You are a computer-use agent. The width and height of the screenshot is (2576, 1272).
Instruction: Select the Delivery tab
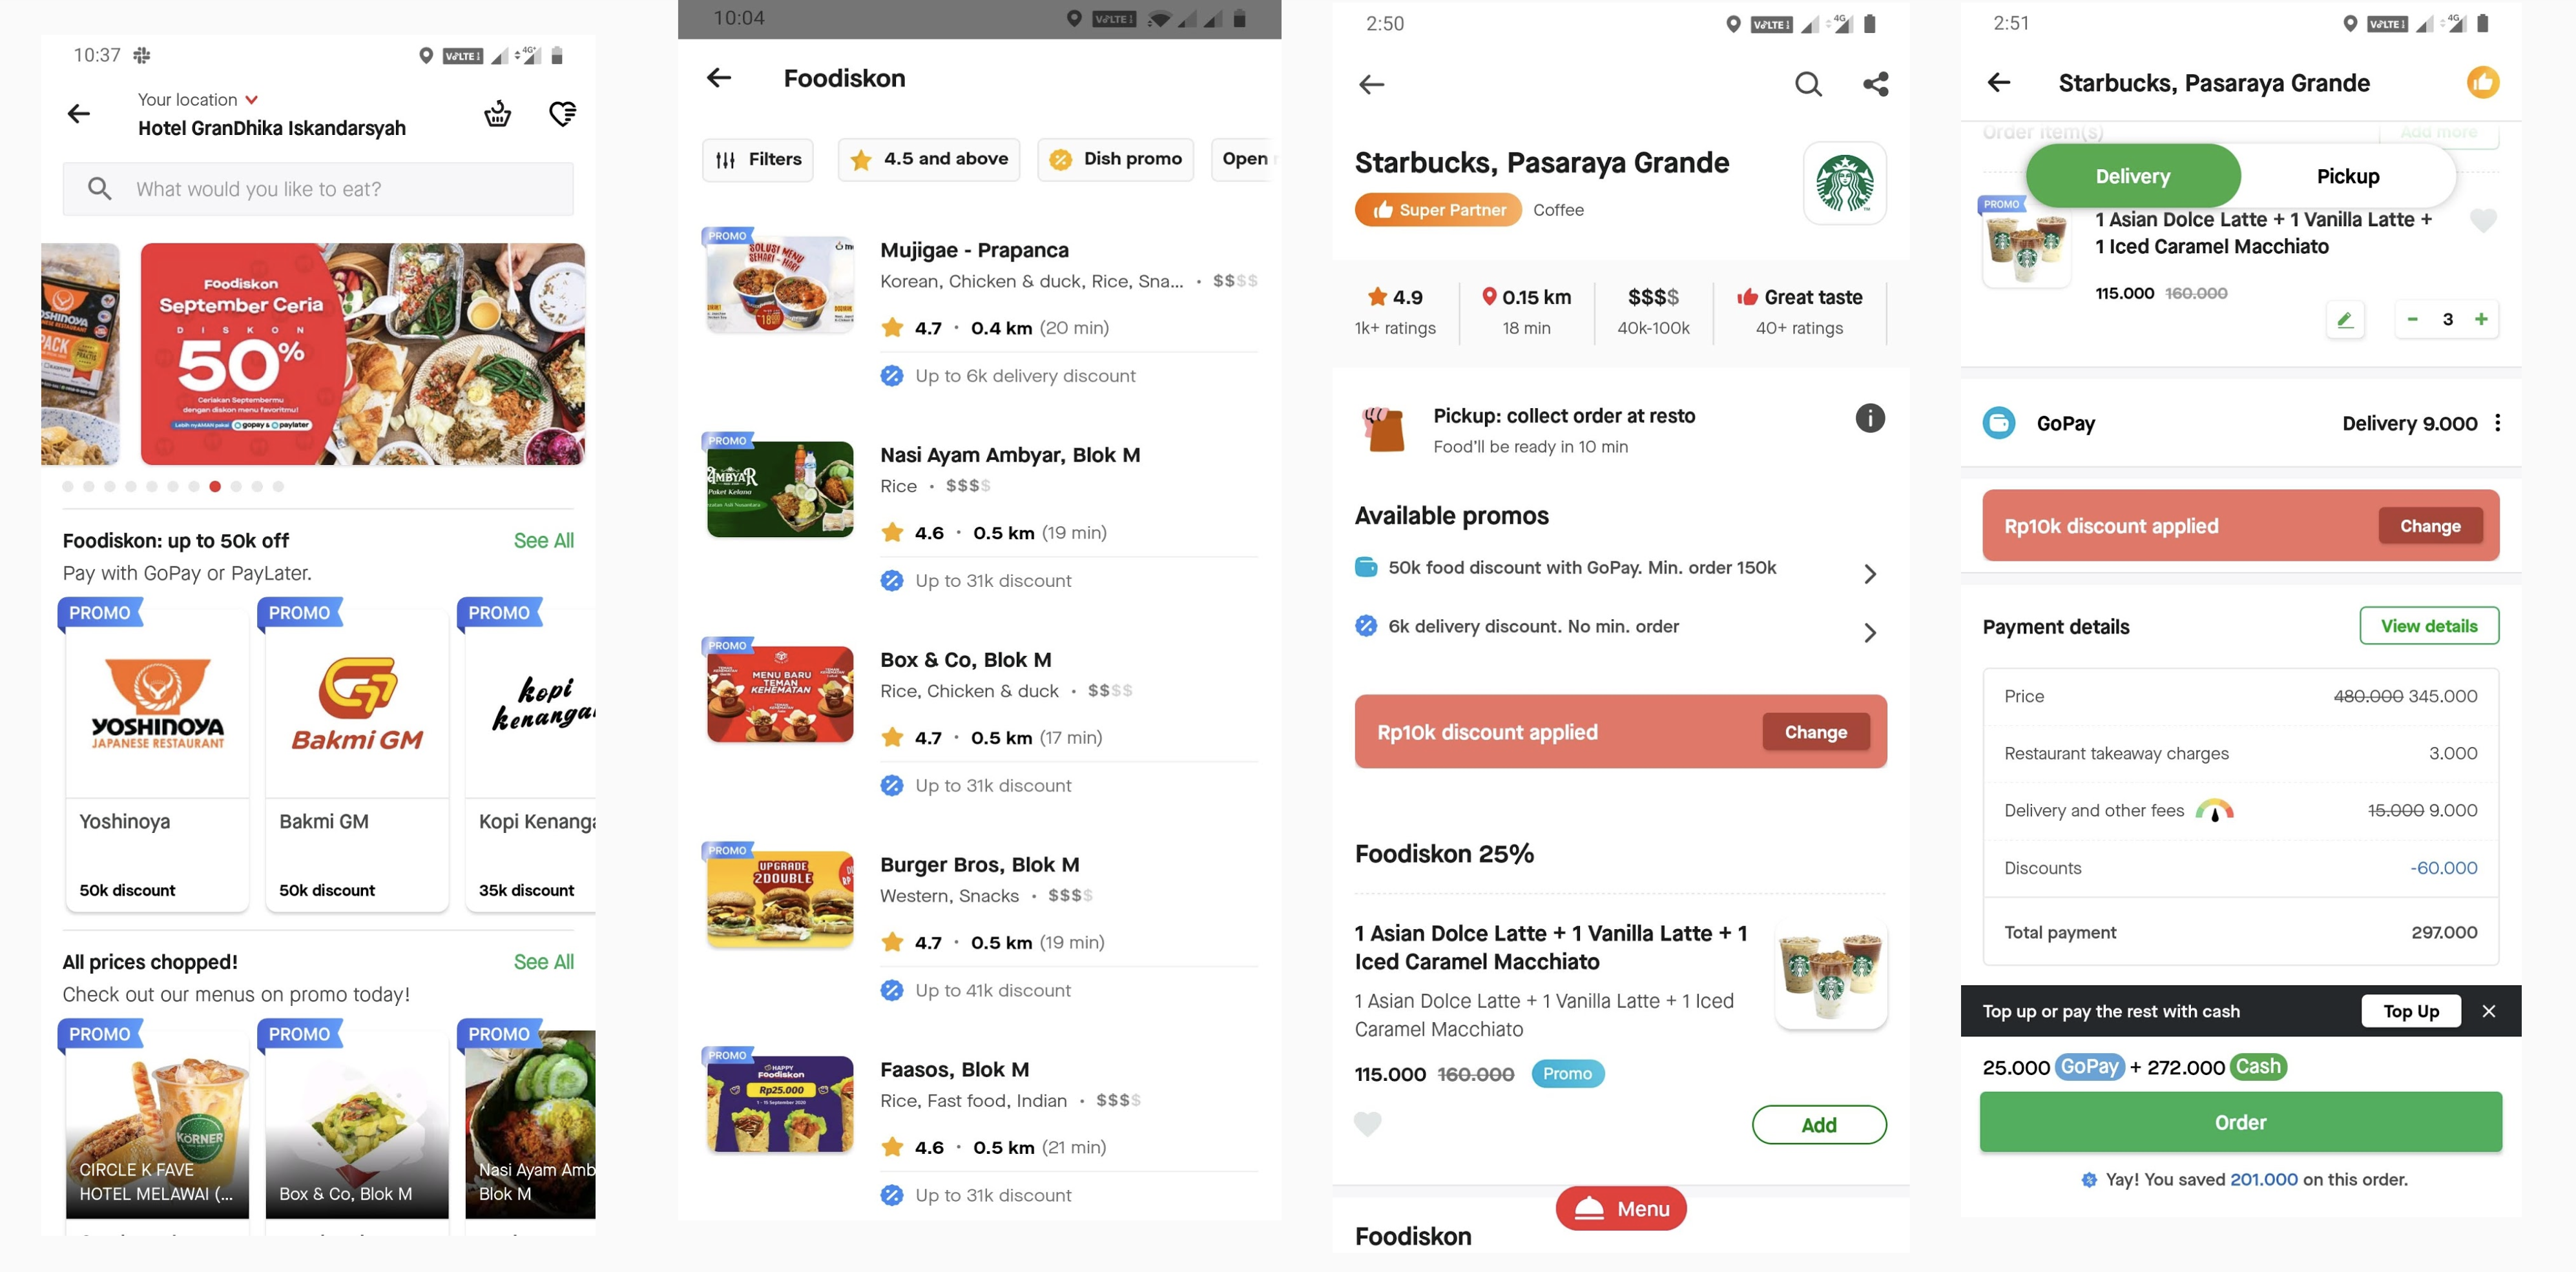(x=2132, y=176)
